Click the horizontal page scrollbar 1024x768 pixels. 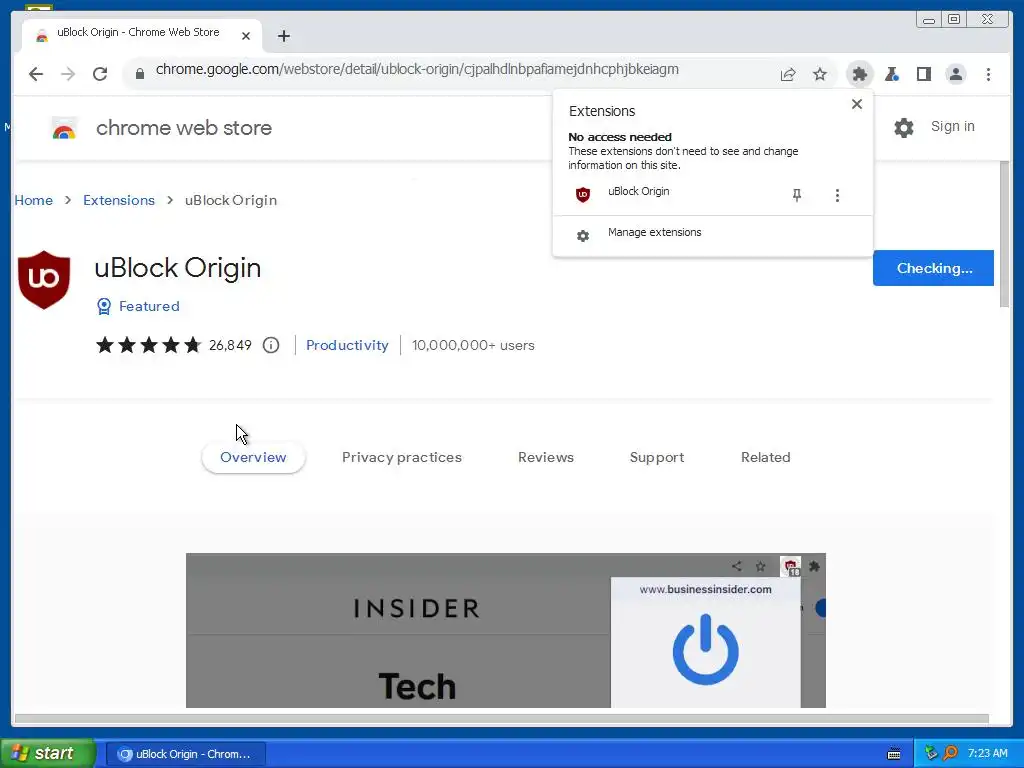501,718
